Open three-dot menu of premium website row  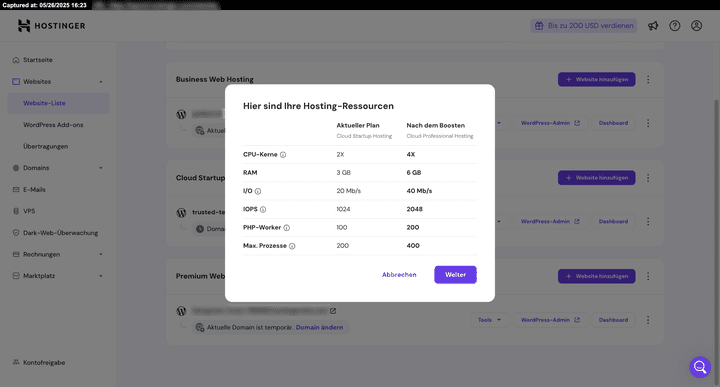[648, 320]
